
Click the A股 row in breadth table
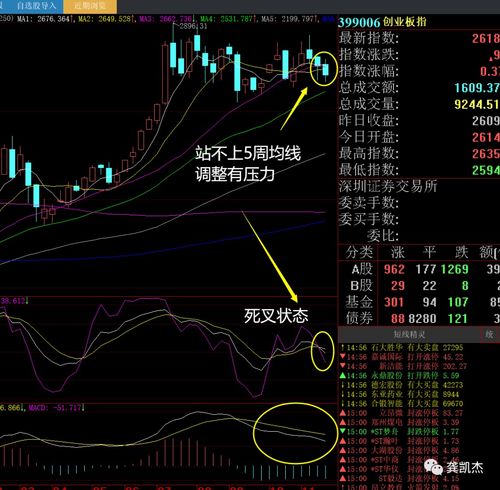[419, 269]
